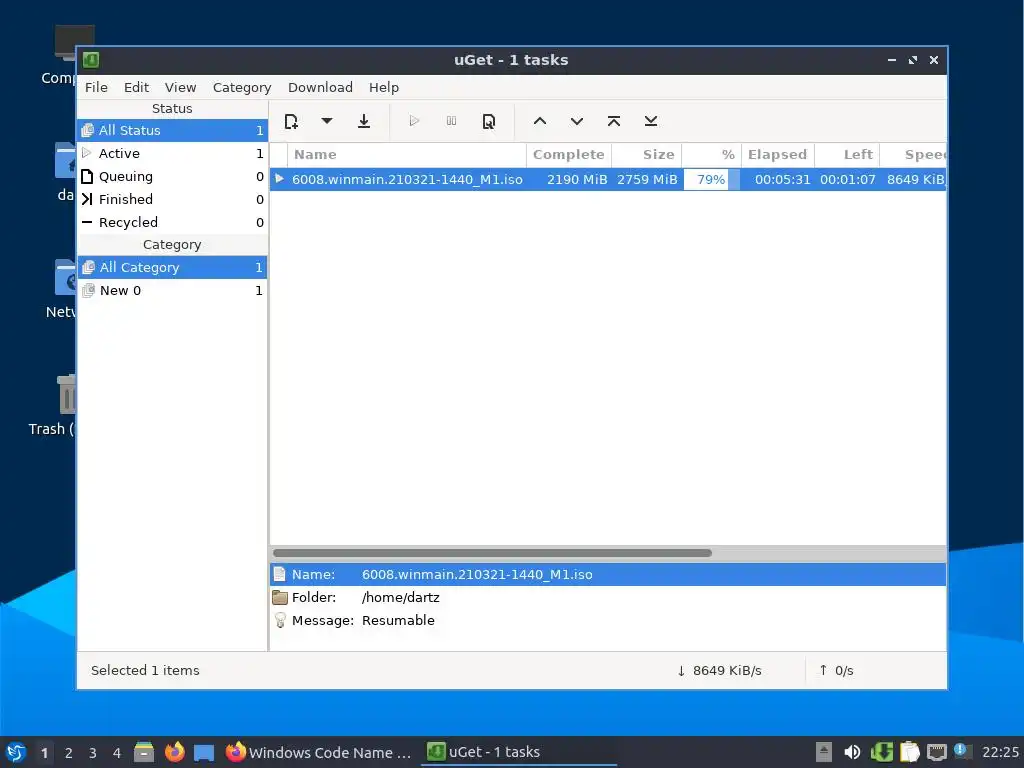Click the 2759 MiB size cell
Screen dimensions: 1024x768
pos(647,180)
